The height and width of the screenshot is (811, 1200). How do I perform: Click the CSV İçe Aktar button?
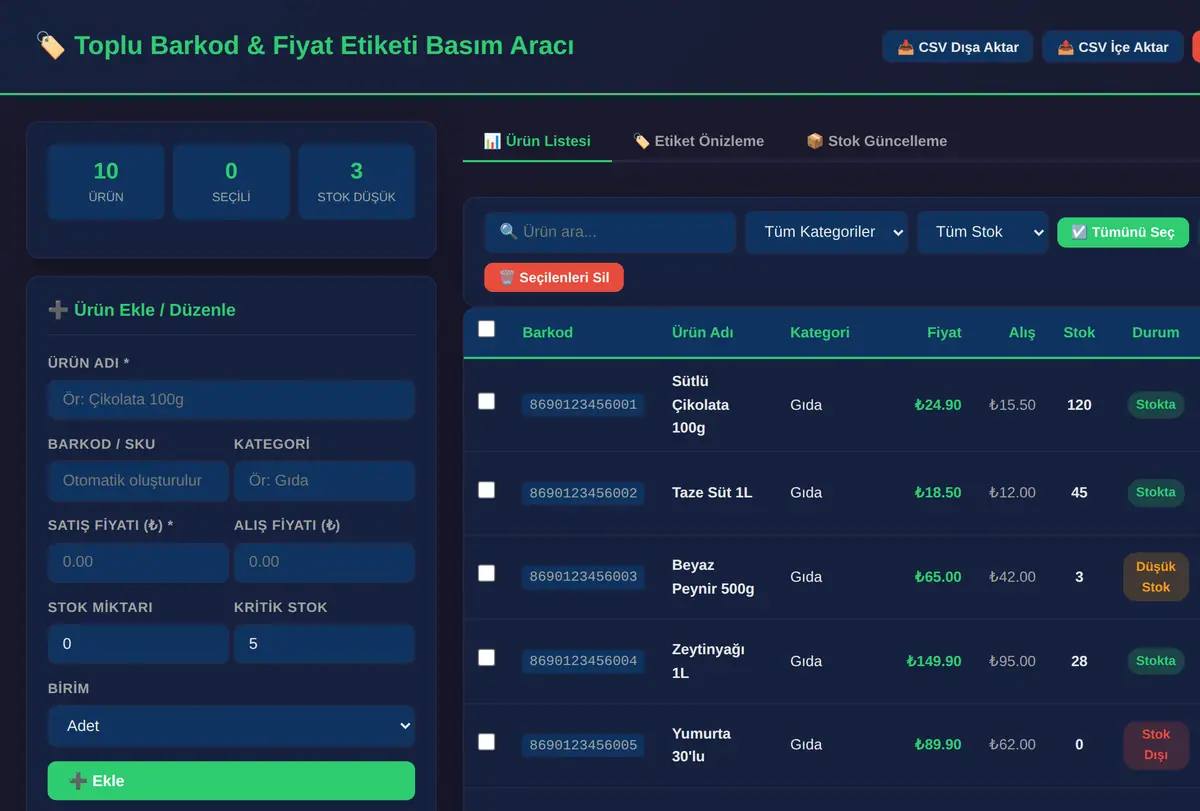coord(1113,47)
